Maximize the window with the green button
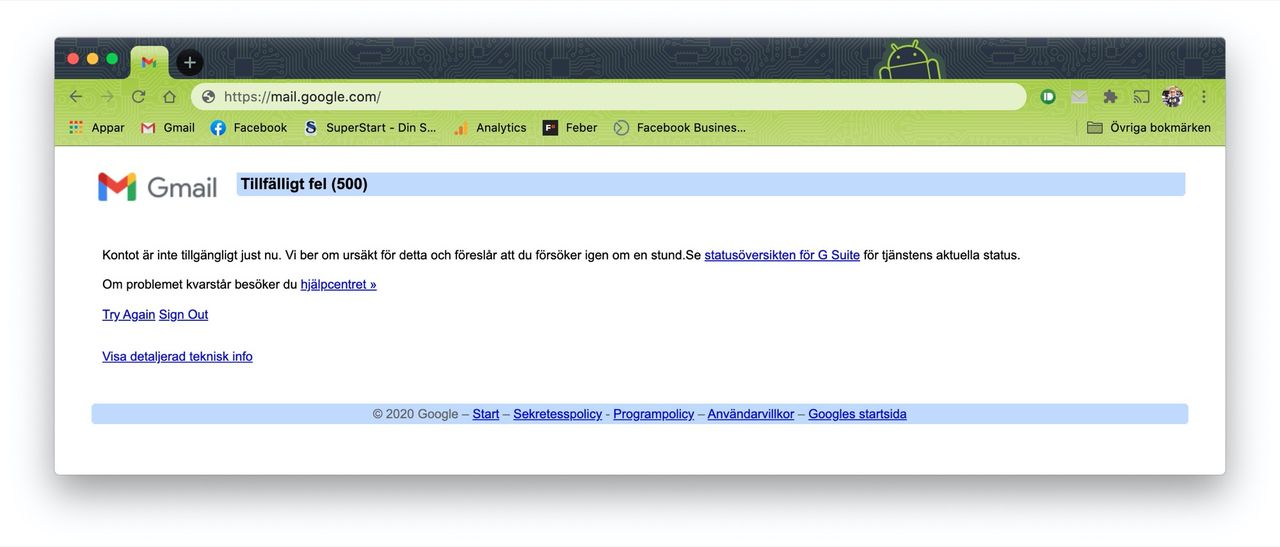Viewport: 1280px width, 547px height. point(112,59)
